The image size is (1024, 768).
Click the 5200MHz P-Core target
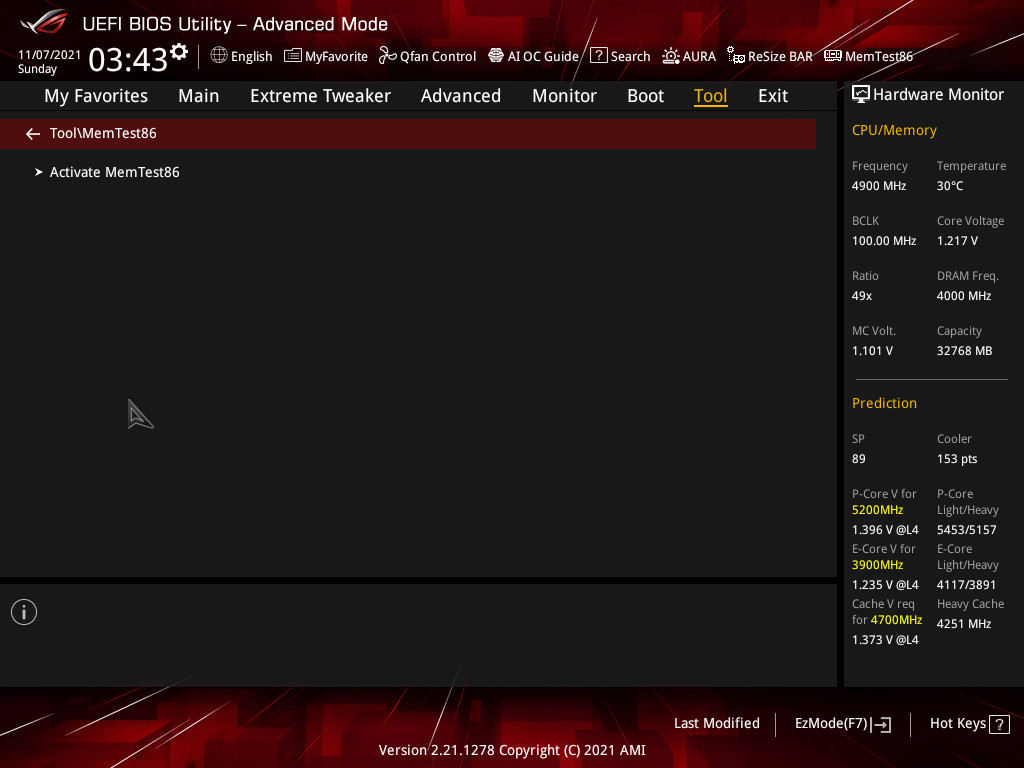click(x=877, y=510)
